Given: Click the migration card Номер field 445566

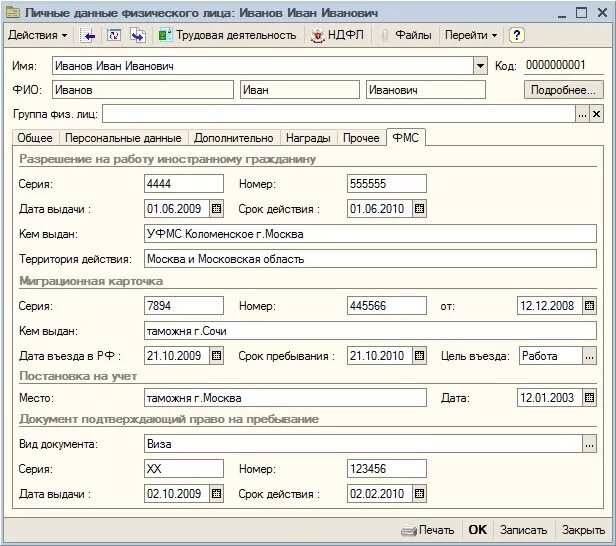Looking at the screenshot, I should point(387,306).
